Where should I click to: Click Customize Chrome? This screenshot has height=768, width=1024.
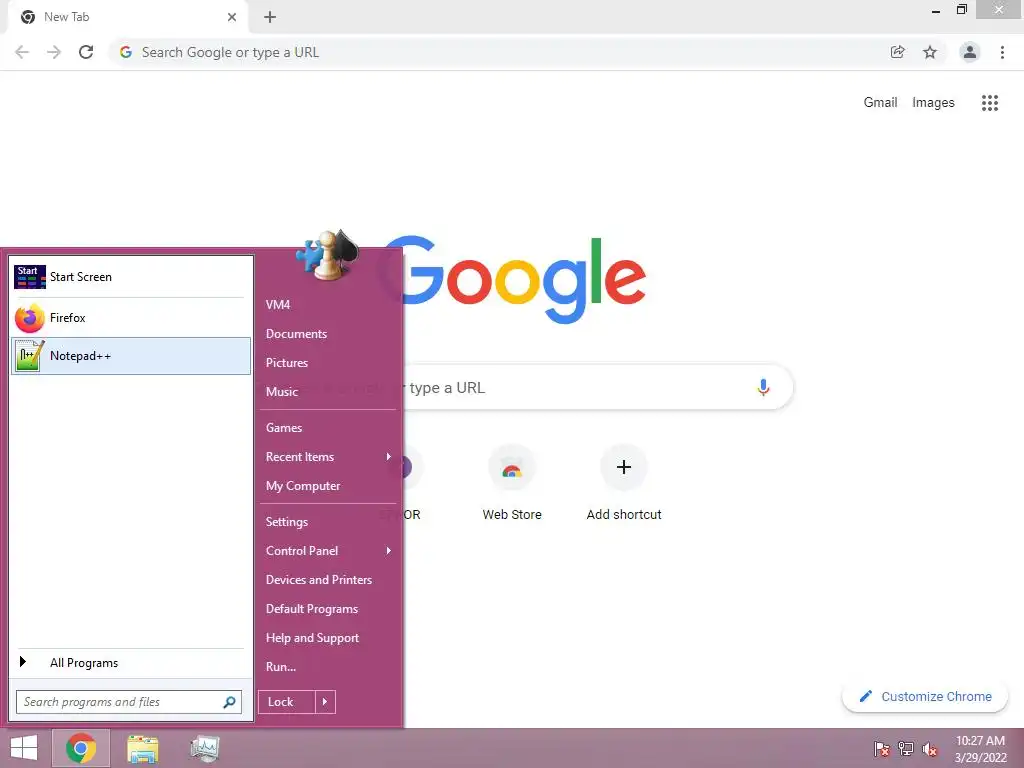(925, 697)
